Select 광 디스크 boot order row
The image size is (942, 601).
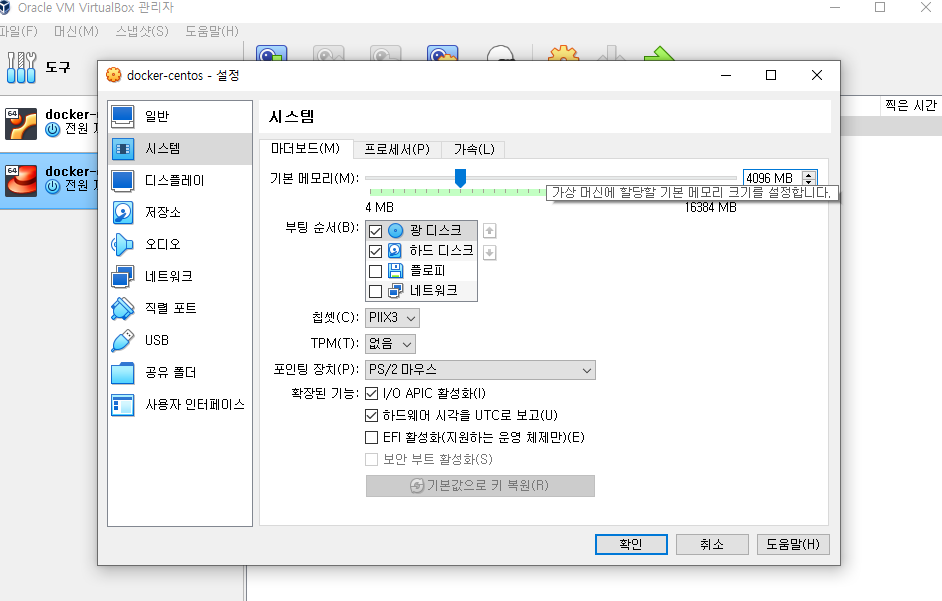(x=421, y=231)
